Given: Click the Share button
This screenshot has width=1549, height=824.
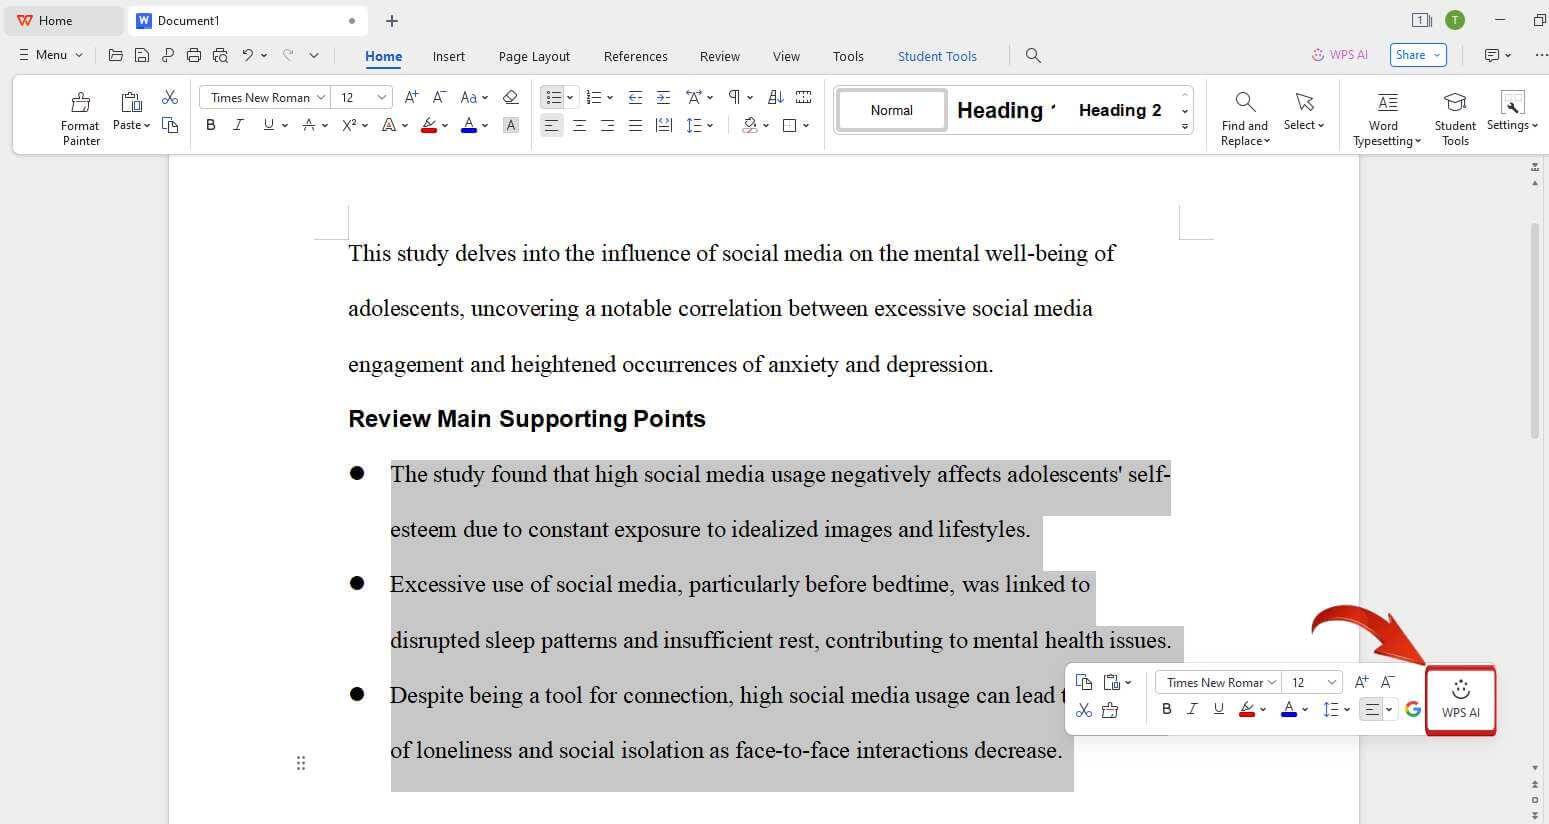Looking at the screenshot, I should 1417,55.
